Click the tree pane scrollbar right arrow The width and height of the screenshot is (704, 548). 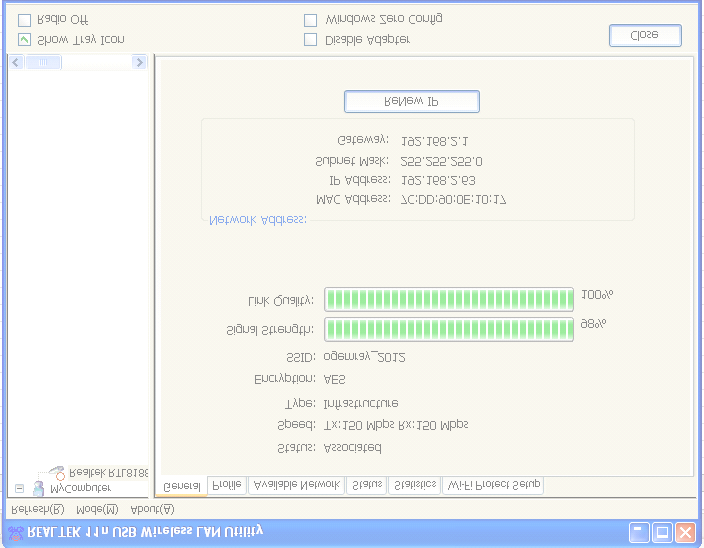click(139, 62)
